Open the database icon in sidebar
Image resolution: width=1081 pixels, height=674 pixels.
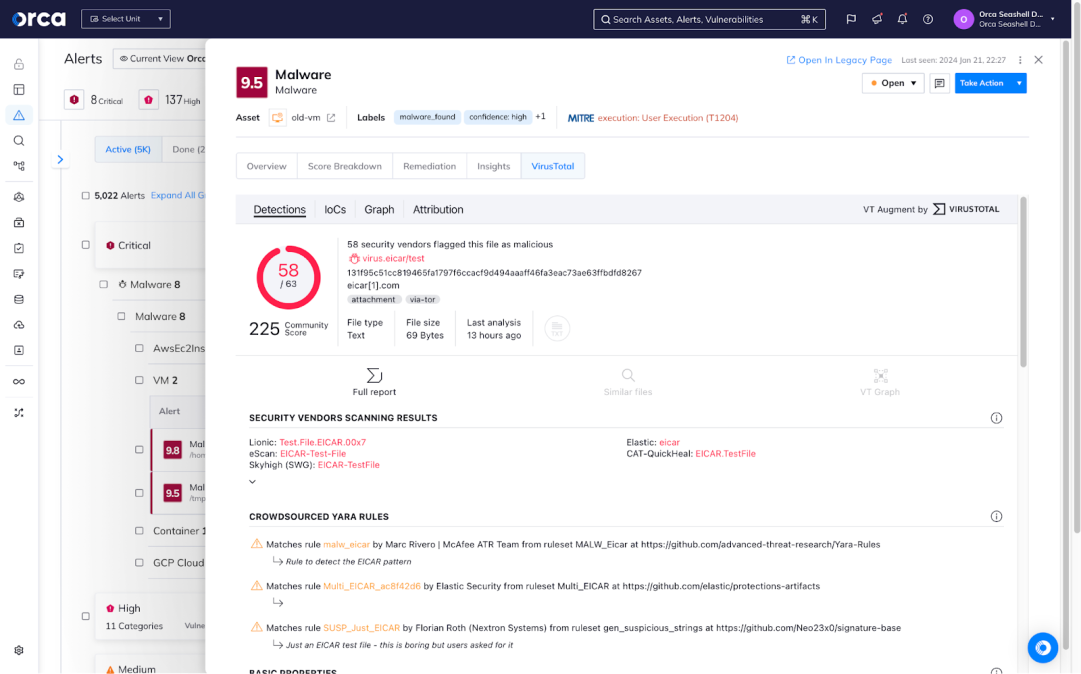pos(19,299)
